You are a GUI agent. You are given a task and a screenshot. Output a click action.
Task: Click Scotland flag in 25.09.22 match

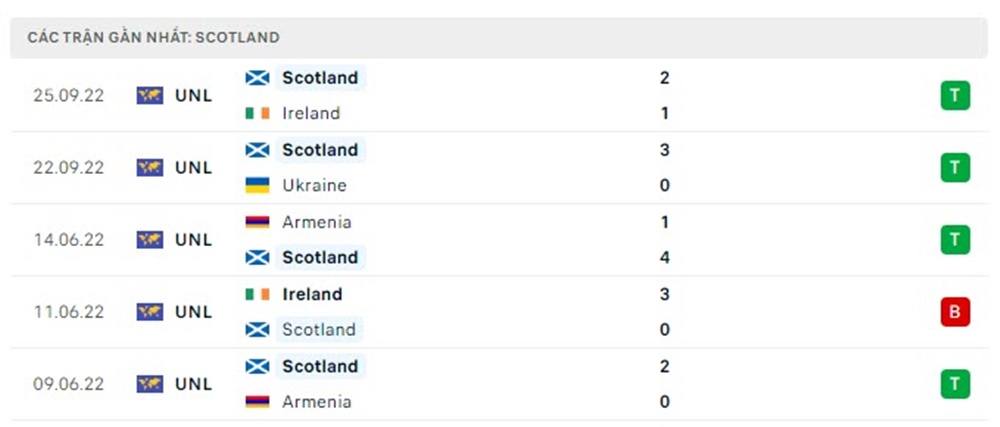point(257,78)
